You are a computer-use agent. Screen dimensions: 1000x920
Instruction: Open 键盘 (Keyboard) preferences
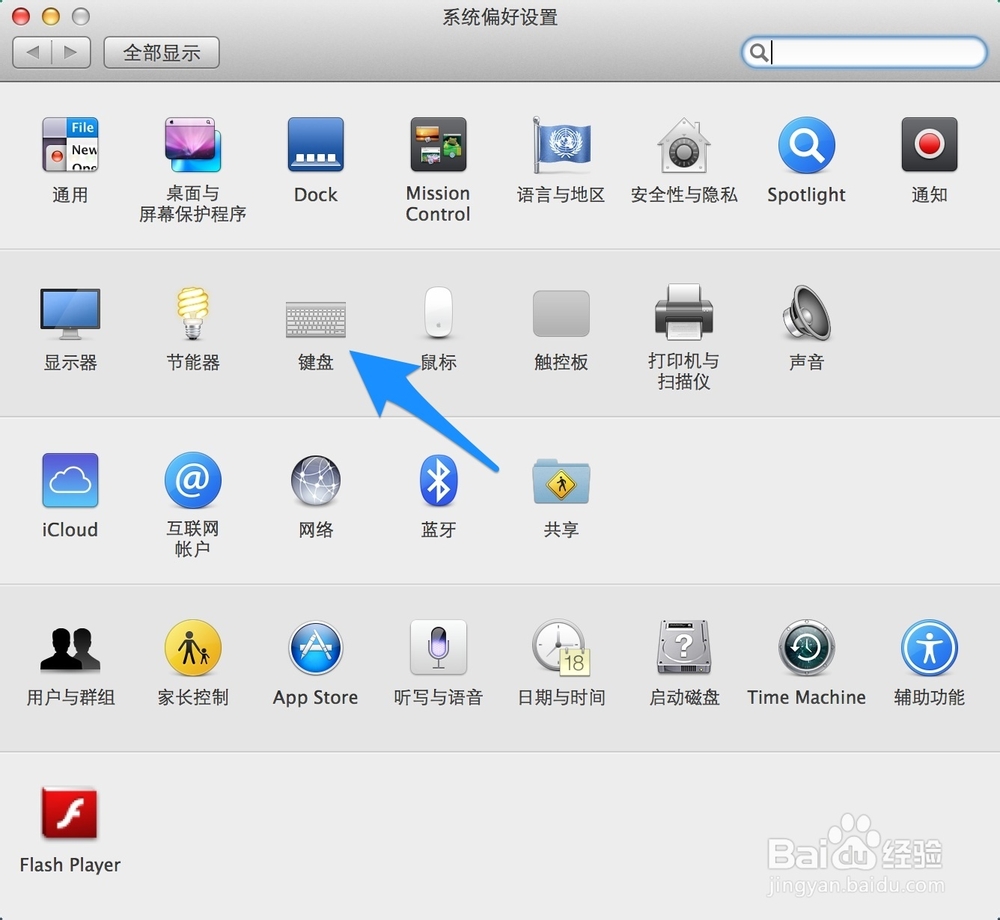tap(316, 319)
